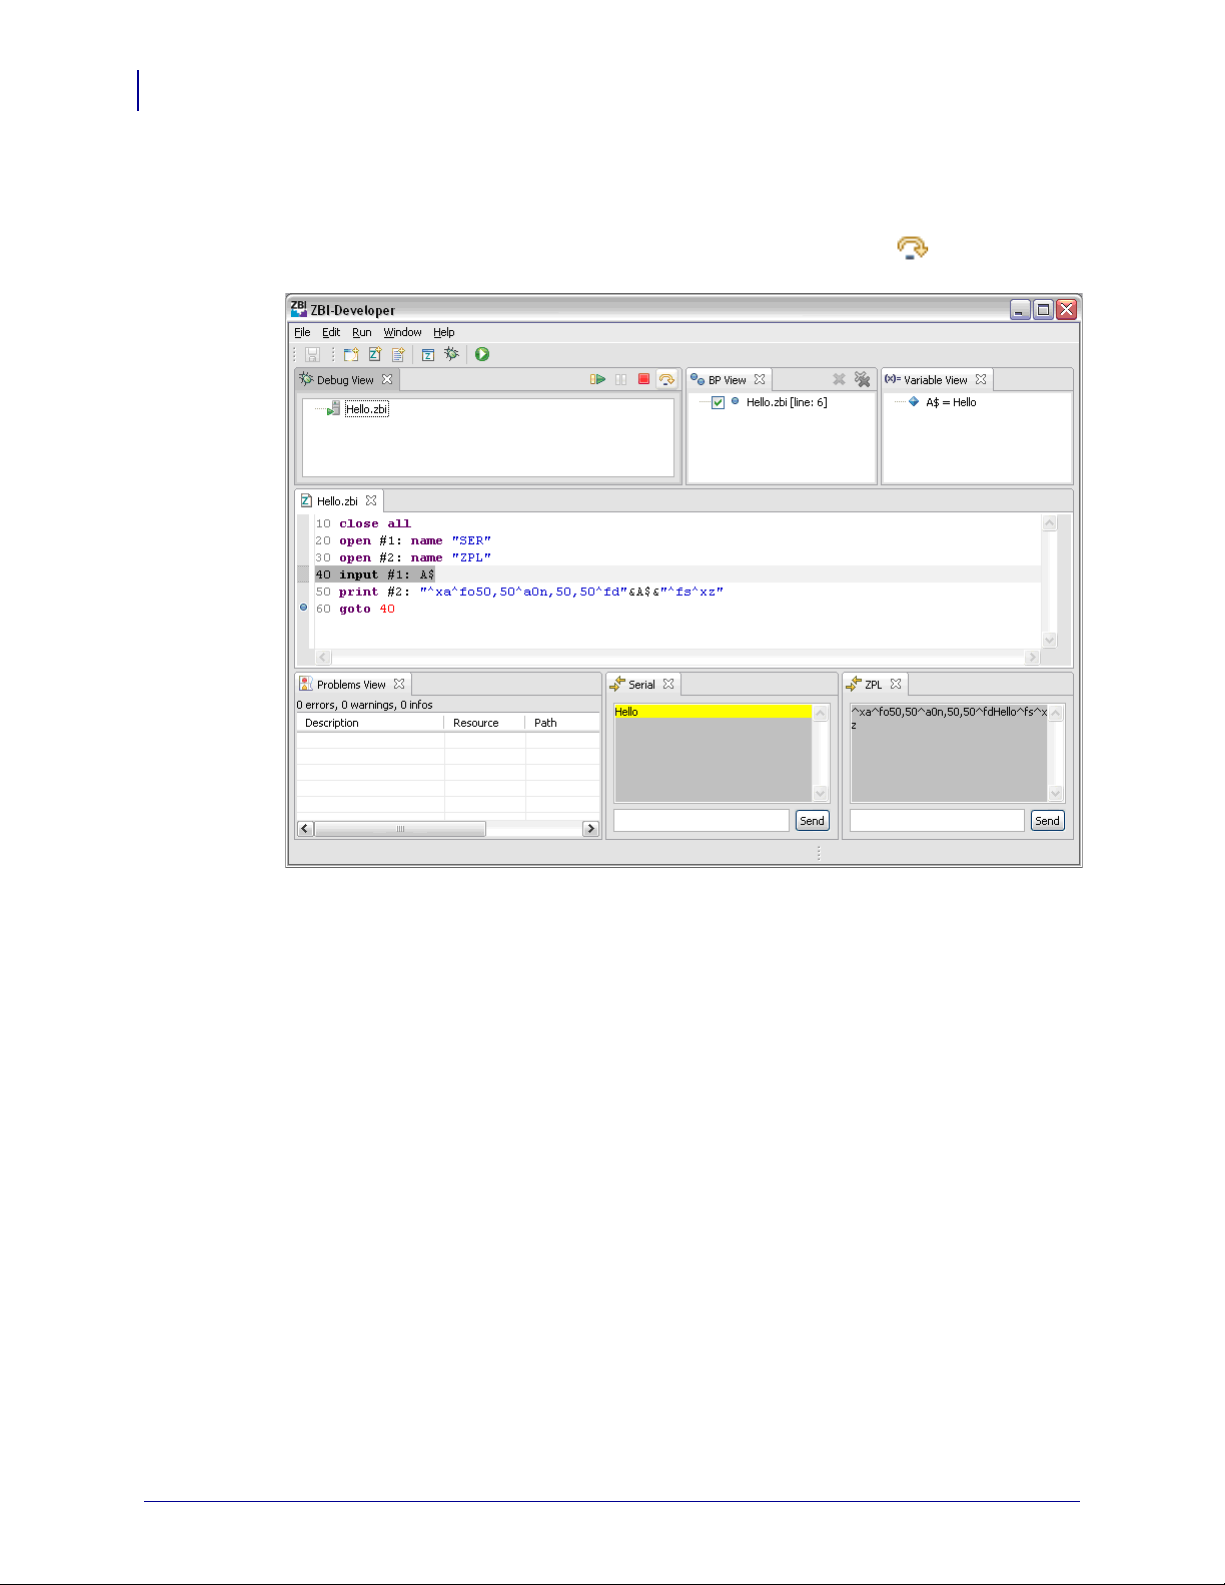Click code line 20 open #1: name "SER"
The height and width of the screenshot is (1585, 1225).
click(x=404, y=541)
